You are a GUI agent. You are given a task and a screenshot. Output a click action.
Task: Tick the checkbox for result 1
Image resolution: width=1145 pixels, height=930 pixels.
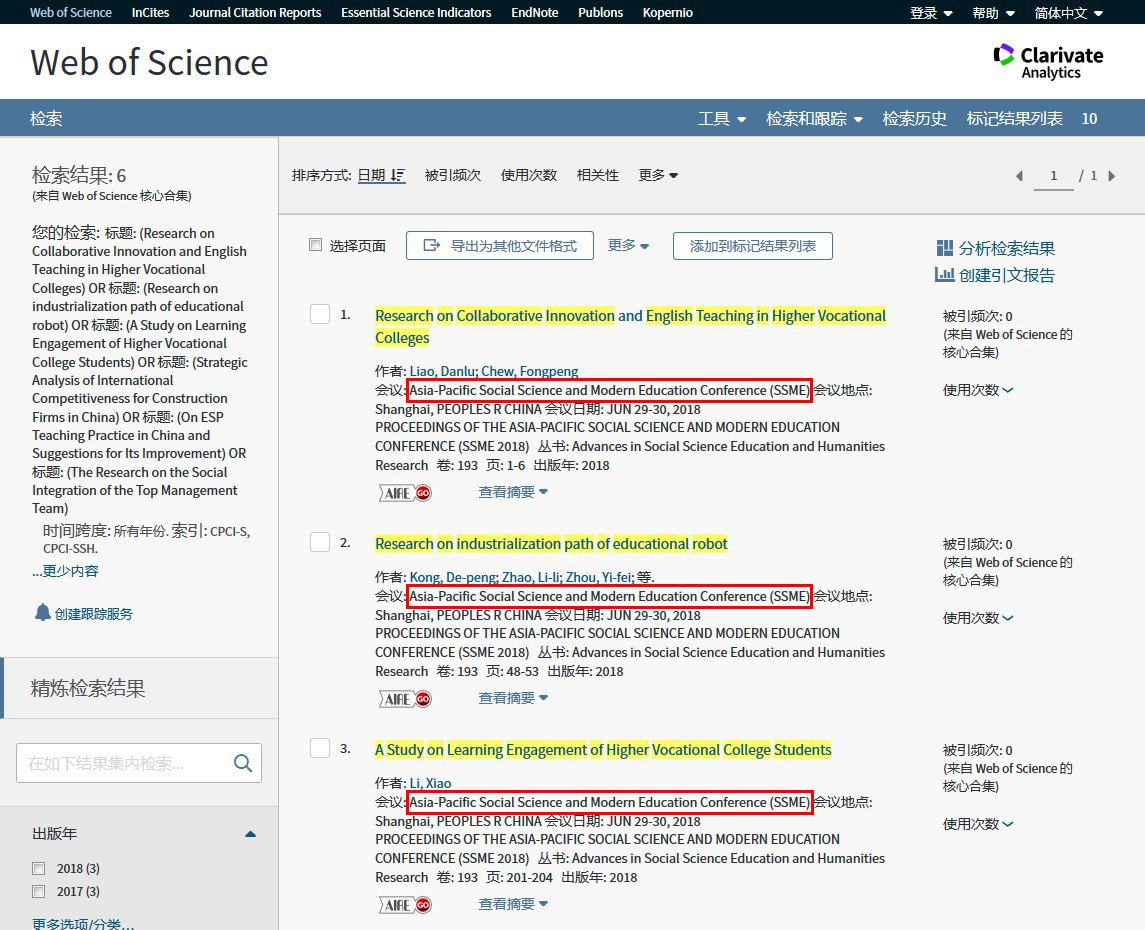(320, 315)
